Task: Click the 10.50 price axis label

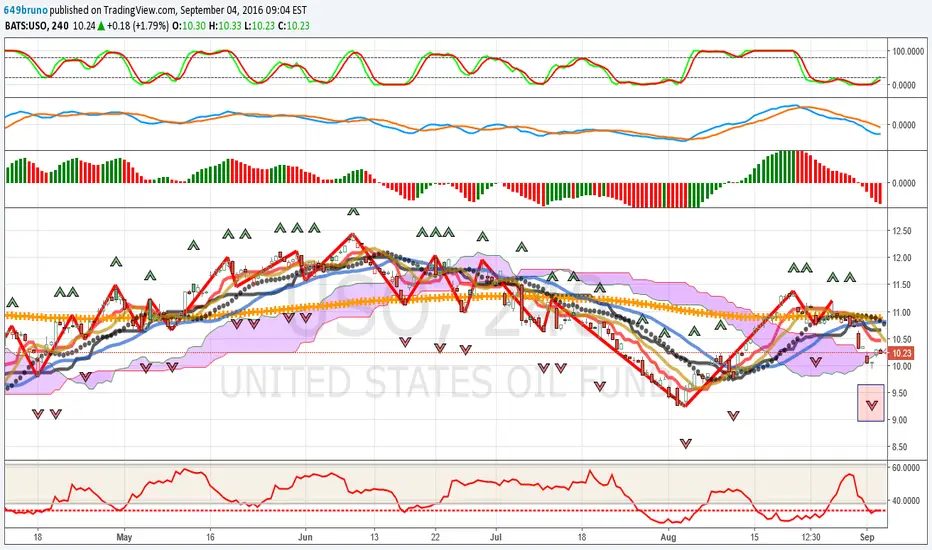Action: 902,340
